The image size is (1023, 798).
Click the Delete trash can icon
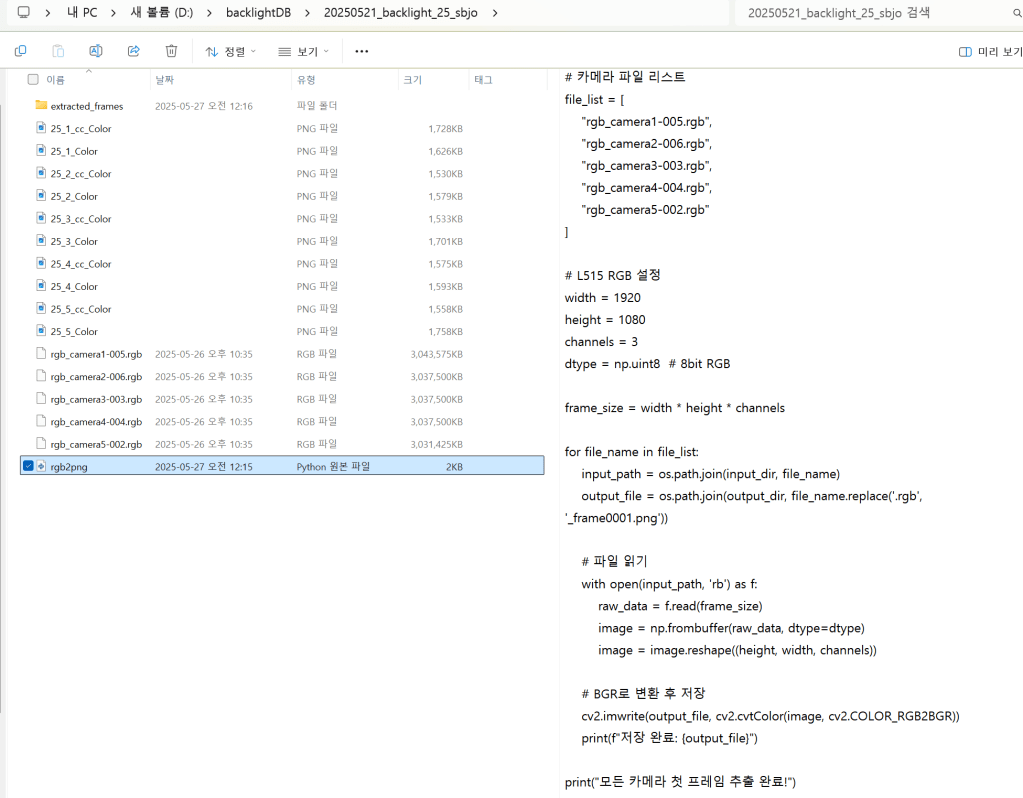pos(171,51)
